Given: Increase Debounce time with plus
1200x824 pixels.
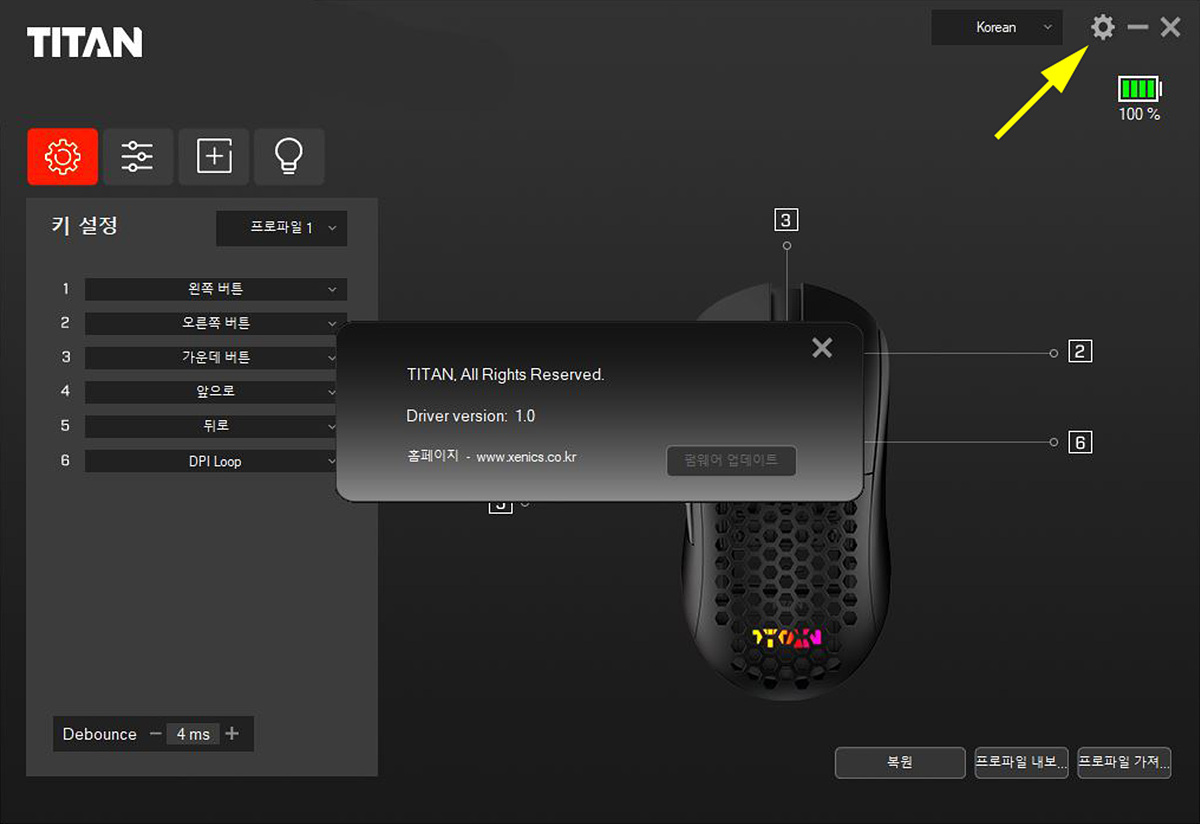Looking at the screenshot, I should click(x=232, y=734).
